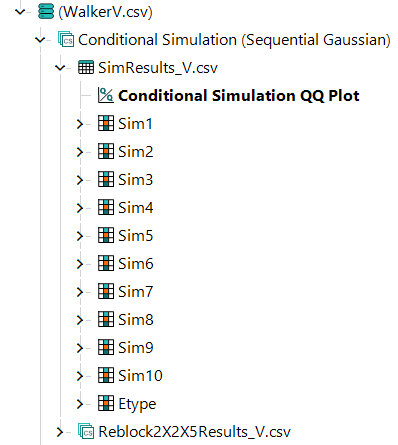Select the Sim9 tree entry

pos(135,348)
